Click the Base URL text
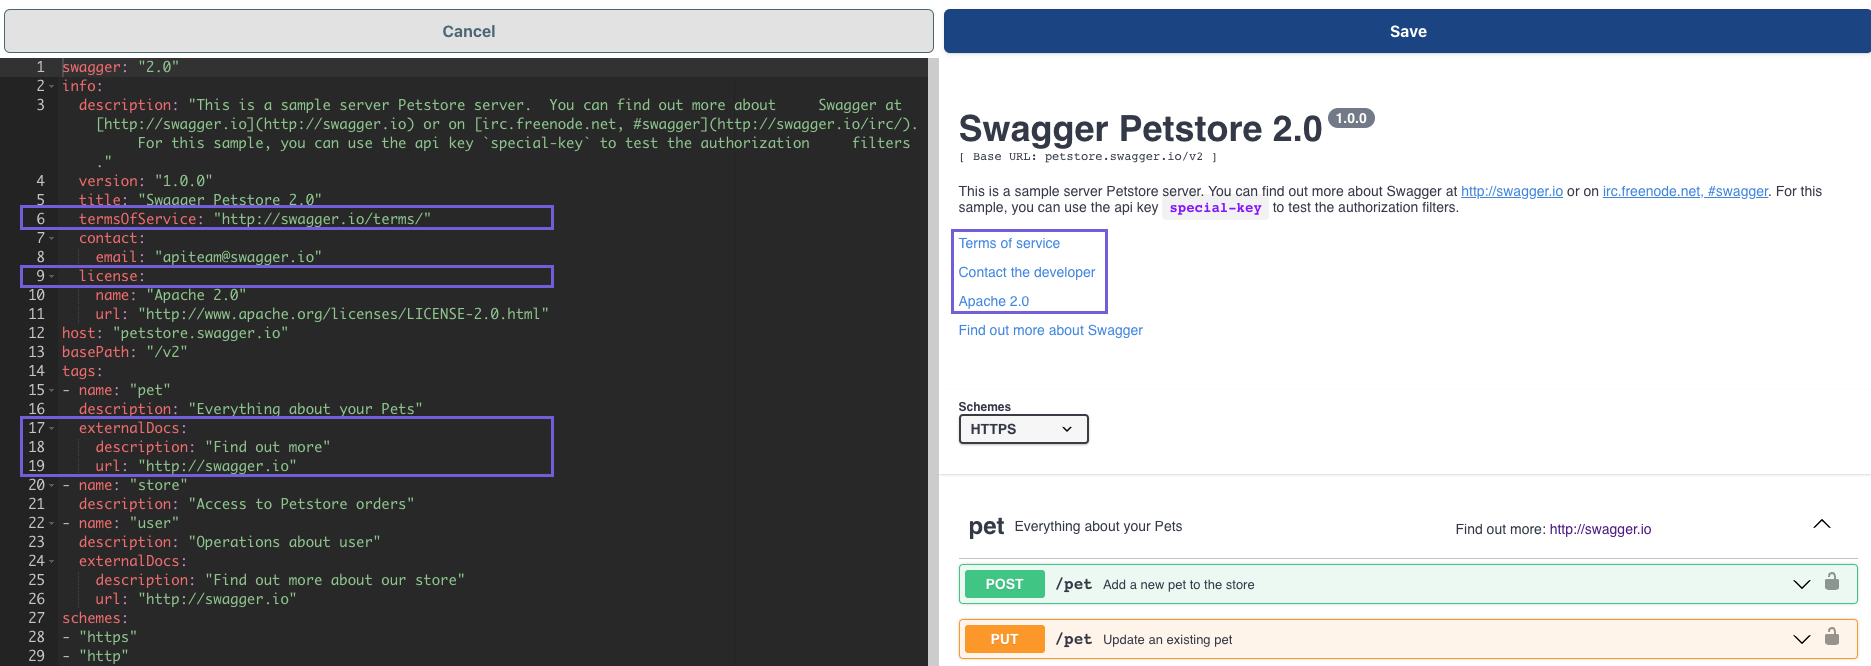Image resolution: width=1871 pixels, height=666 pixels. [1088, 157]
